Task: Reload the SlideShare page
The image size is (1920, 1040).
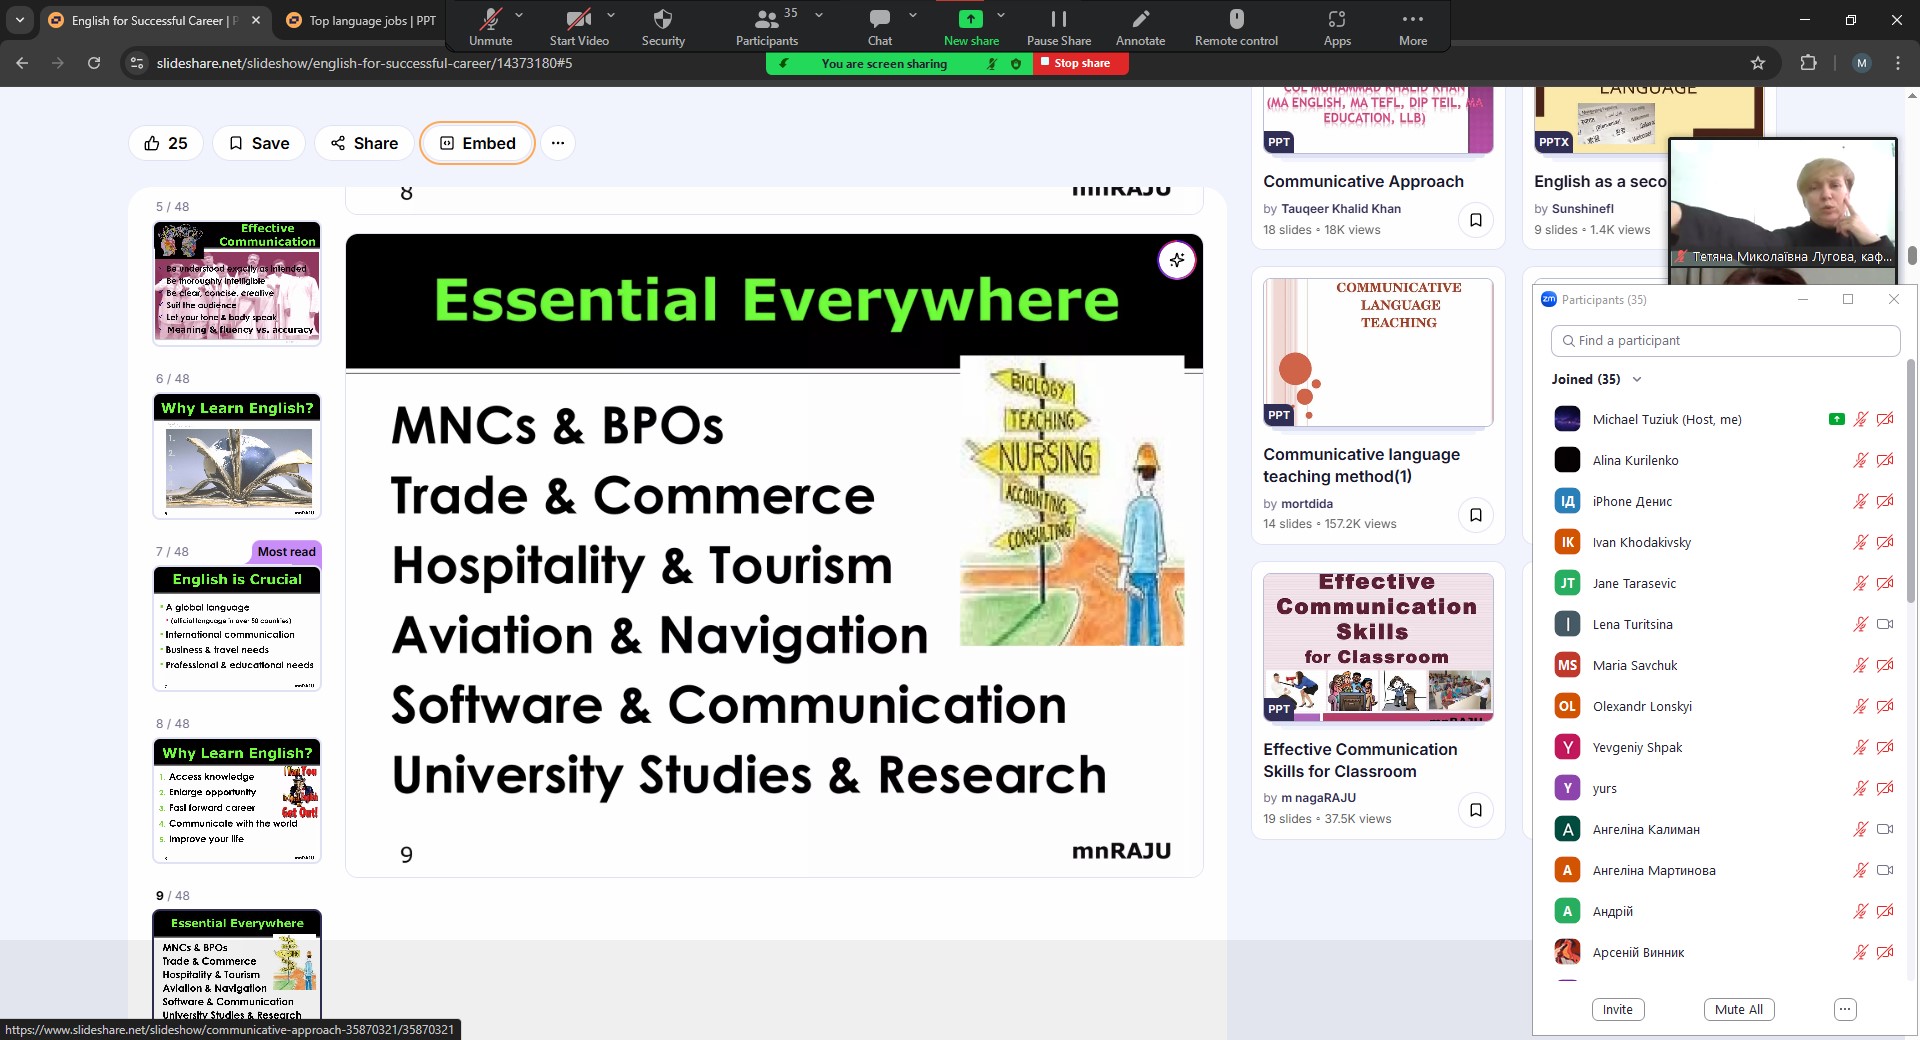Action: click(94, 63)
